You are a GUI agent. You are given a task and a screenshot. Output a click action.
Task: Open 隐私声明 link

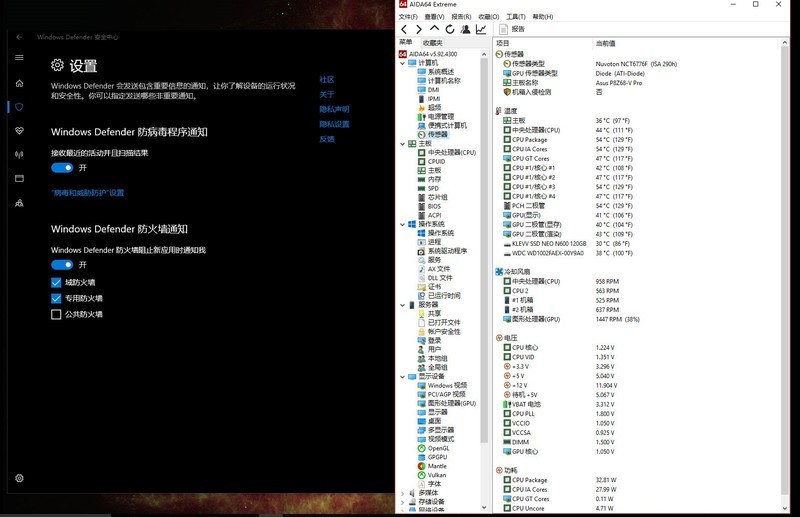tap(334, 109)
